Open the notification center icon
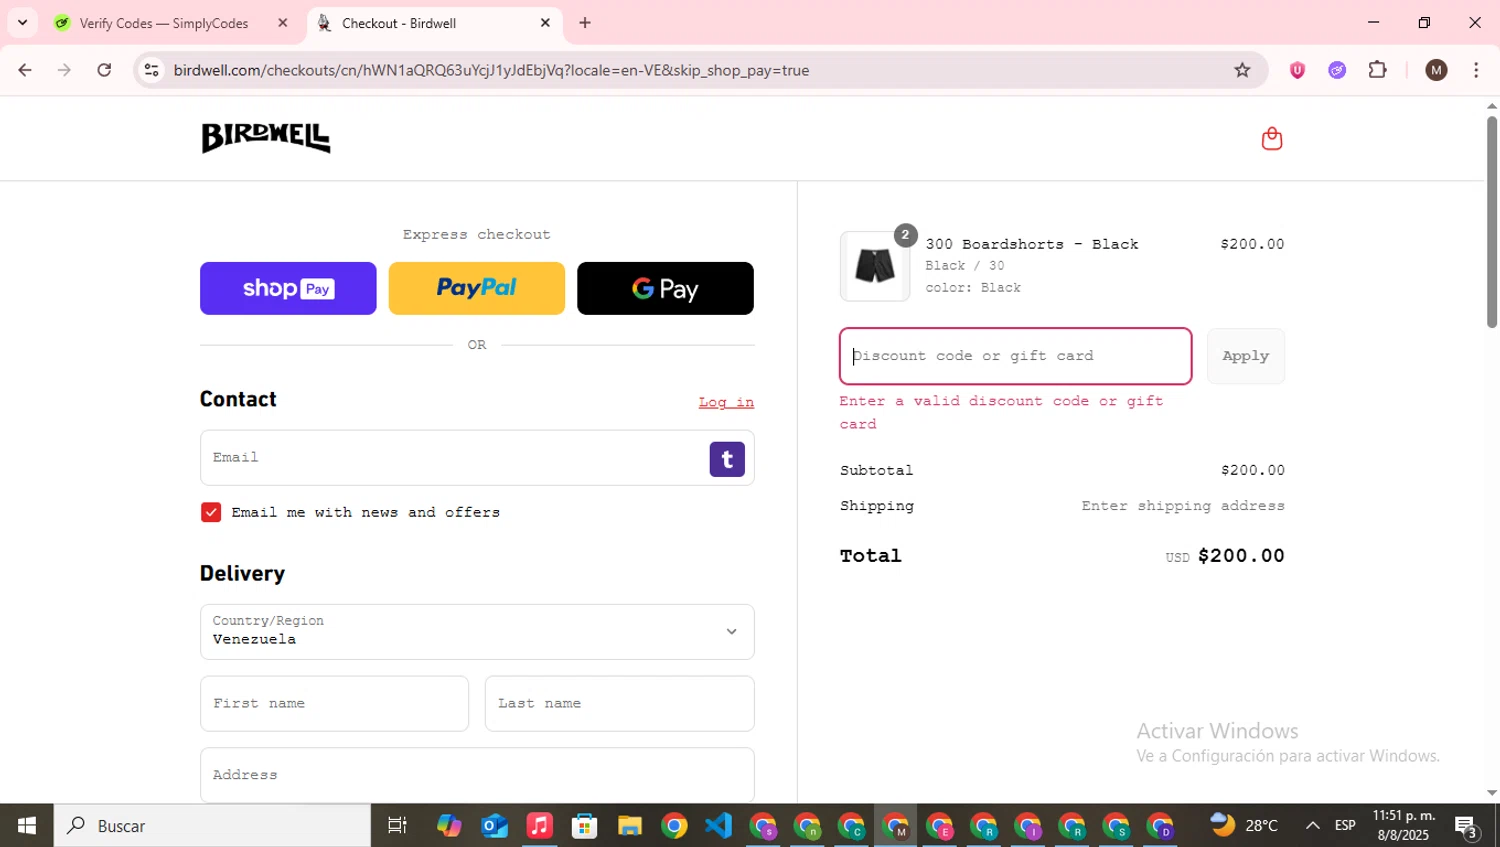 pos(1467,826)
